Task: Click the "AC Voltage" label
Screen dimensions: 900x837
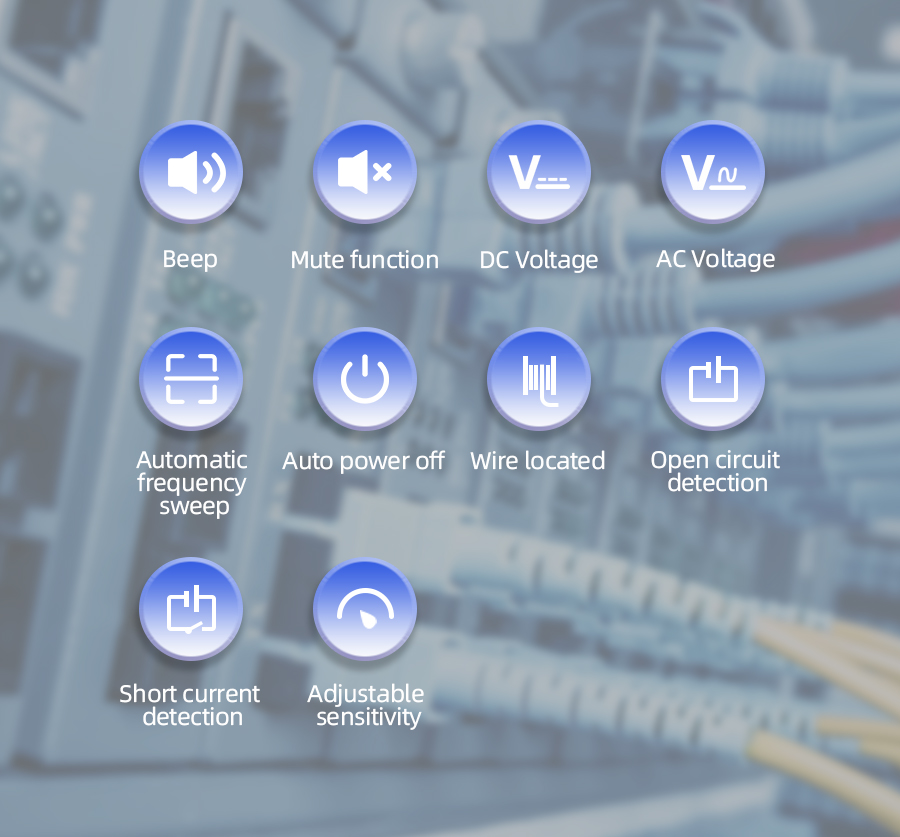Action: (x=716, y=259)
